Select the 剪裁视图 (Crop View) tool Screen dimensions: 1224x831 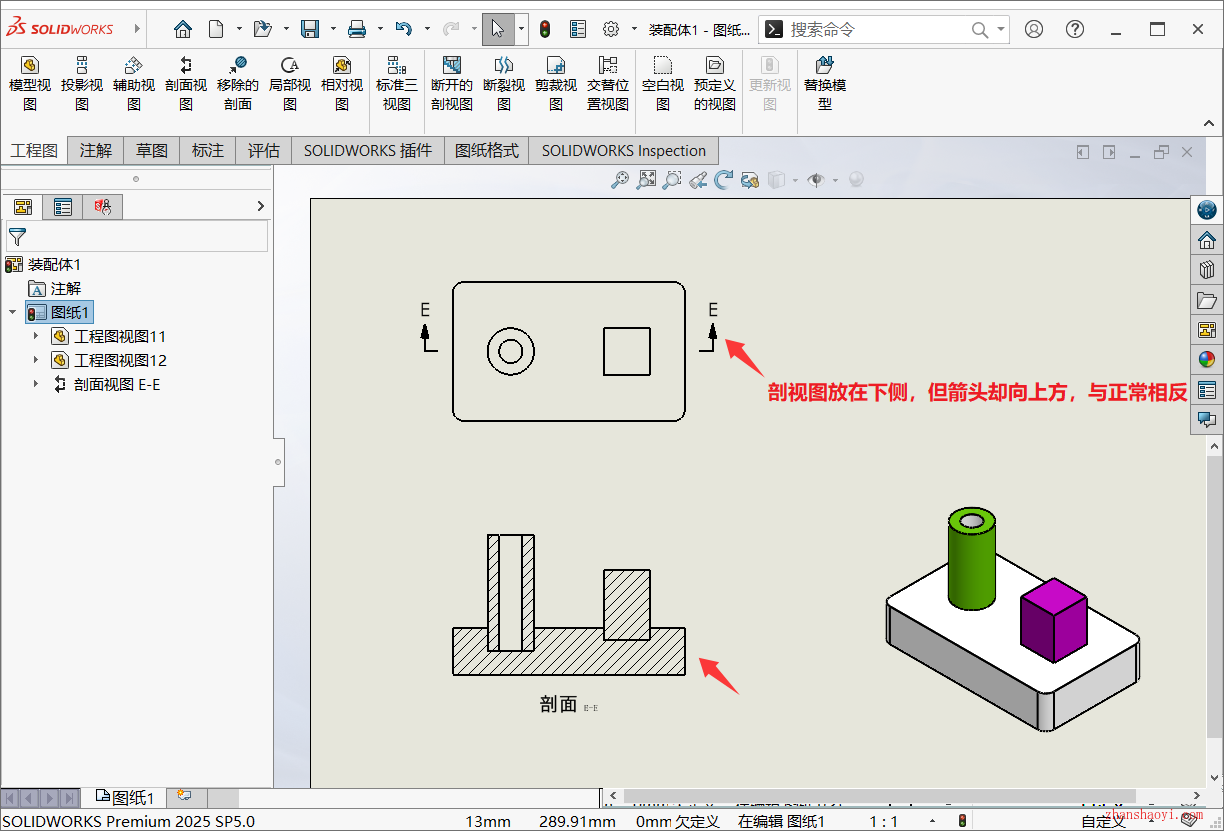(556, 84)
